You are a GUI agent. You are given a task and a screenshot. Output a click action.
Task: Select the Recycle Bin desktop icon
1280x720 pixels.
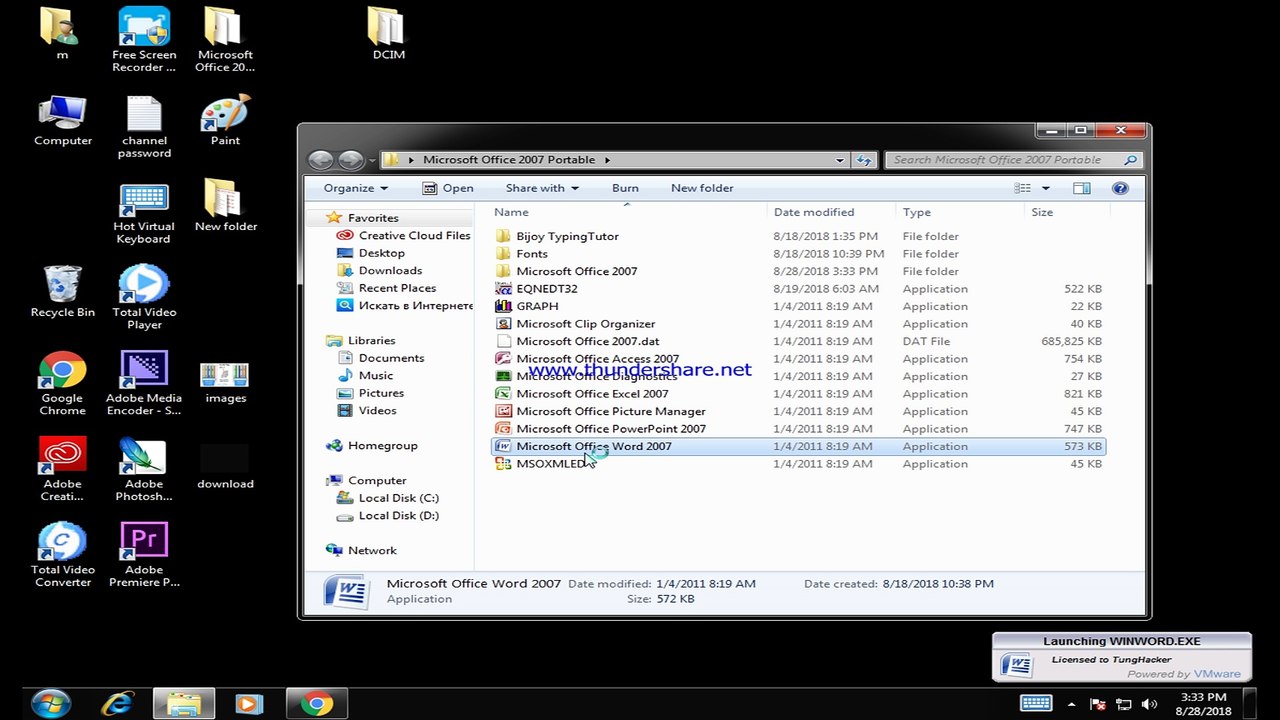pos(62,285)
